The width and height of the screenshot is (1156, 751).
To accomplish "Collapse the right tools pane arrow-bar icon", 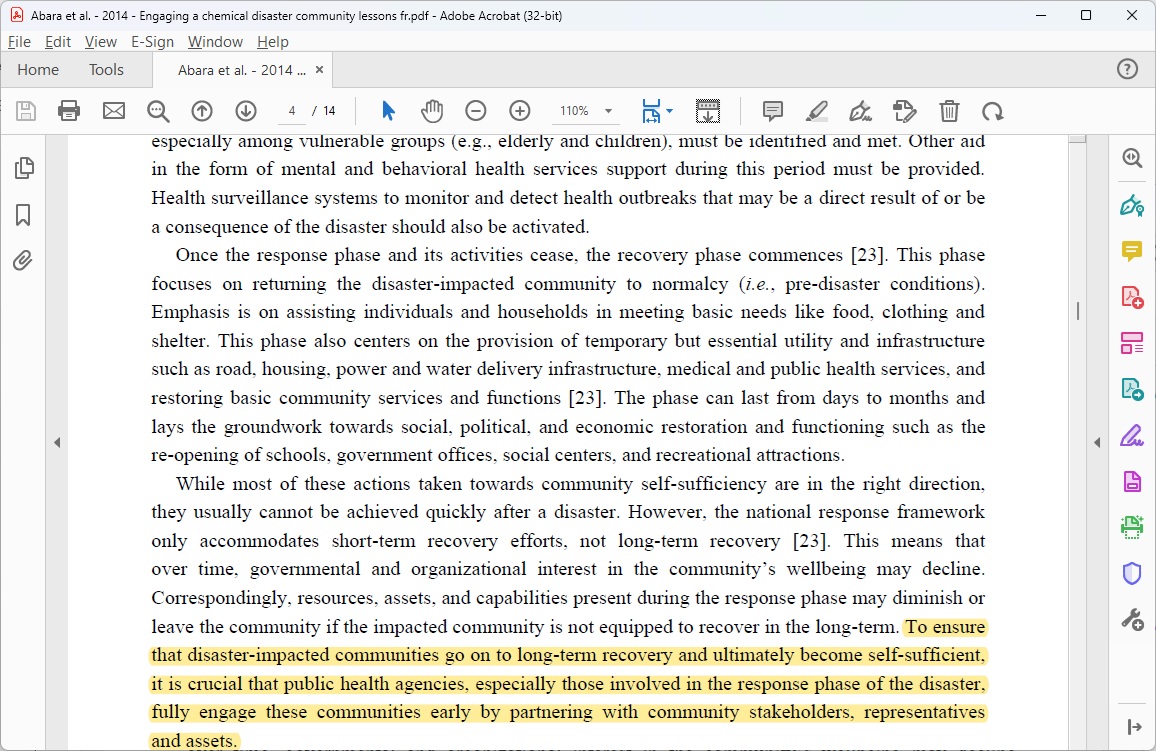I will [x=1135, y=727].
